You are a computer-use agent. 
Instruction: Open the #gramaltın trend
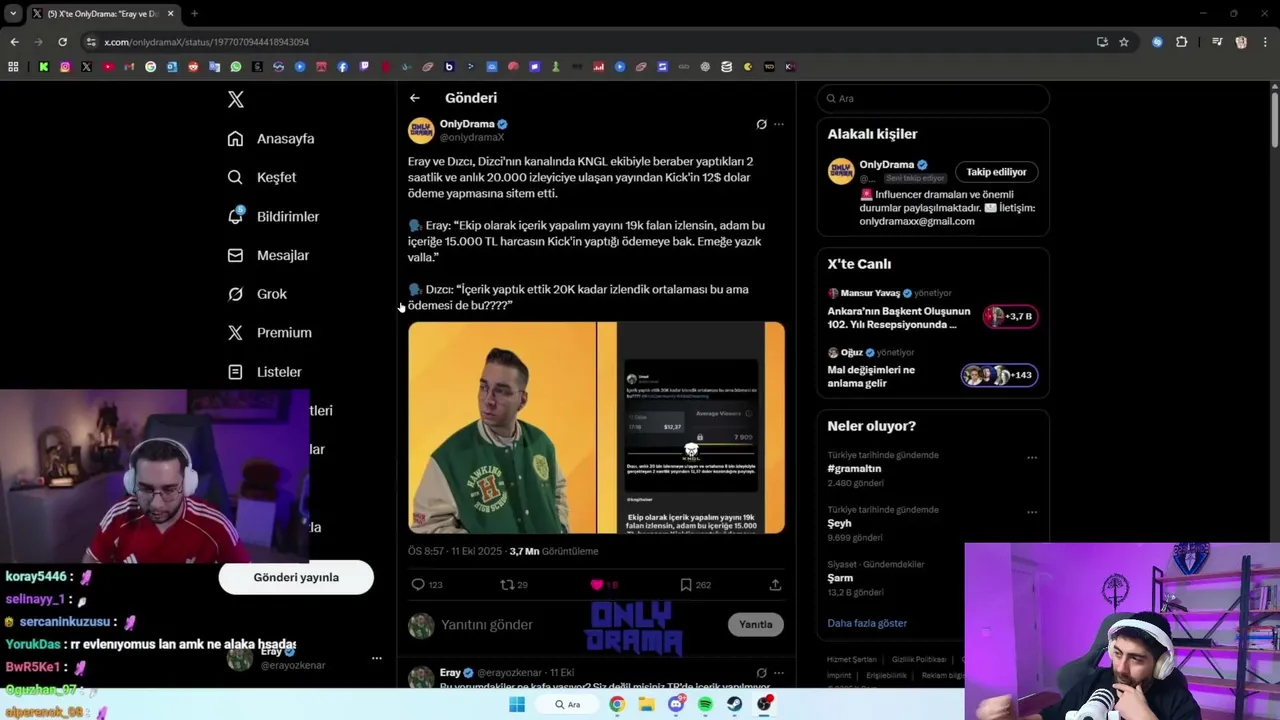click(854, 469)
